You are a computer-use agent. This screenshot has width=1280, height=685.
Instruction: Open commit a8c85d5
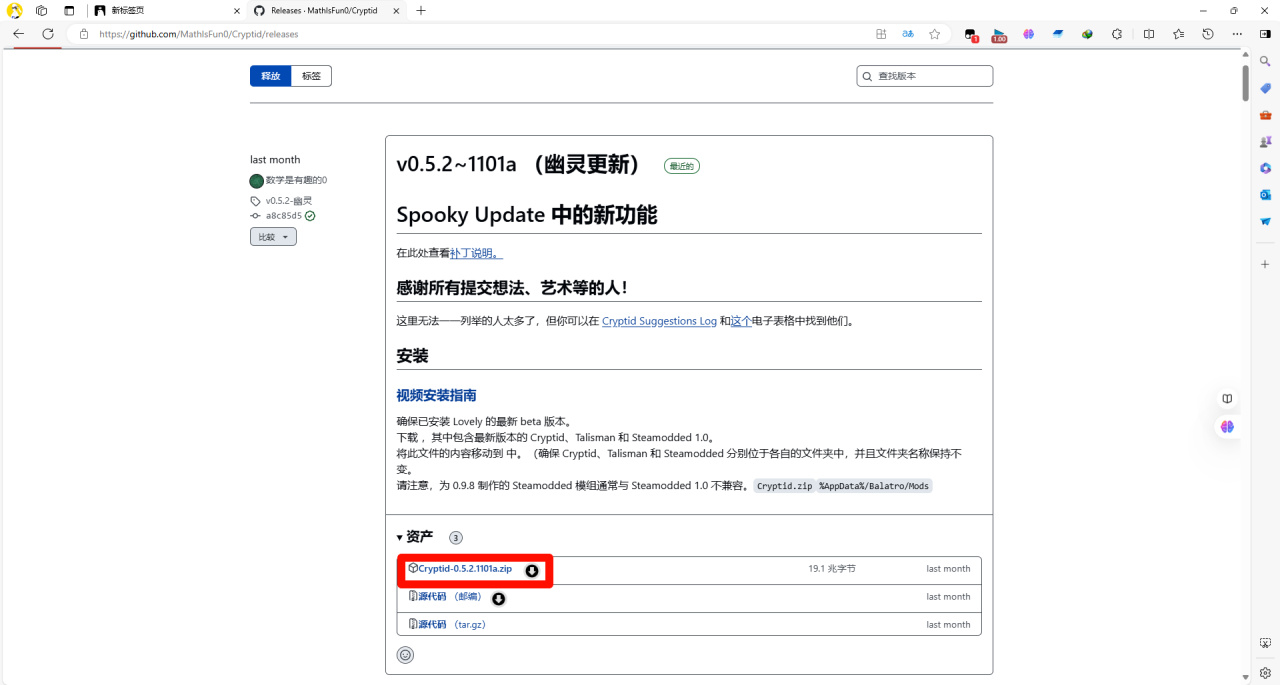pos(284,216)
